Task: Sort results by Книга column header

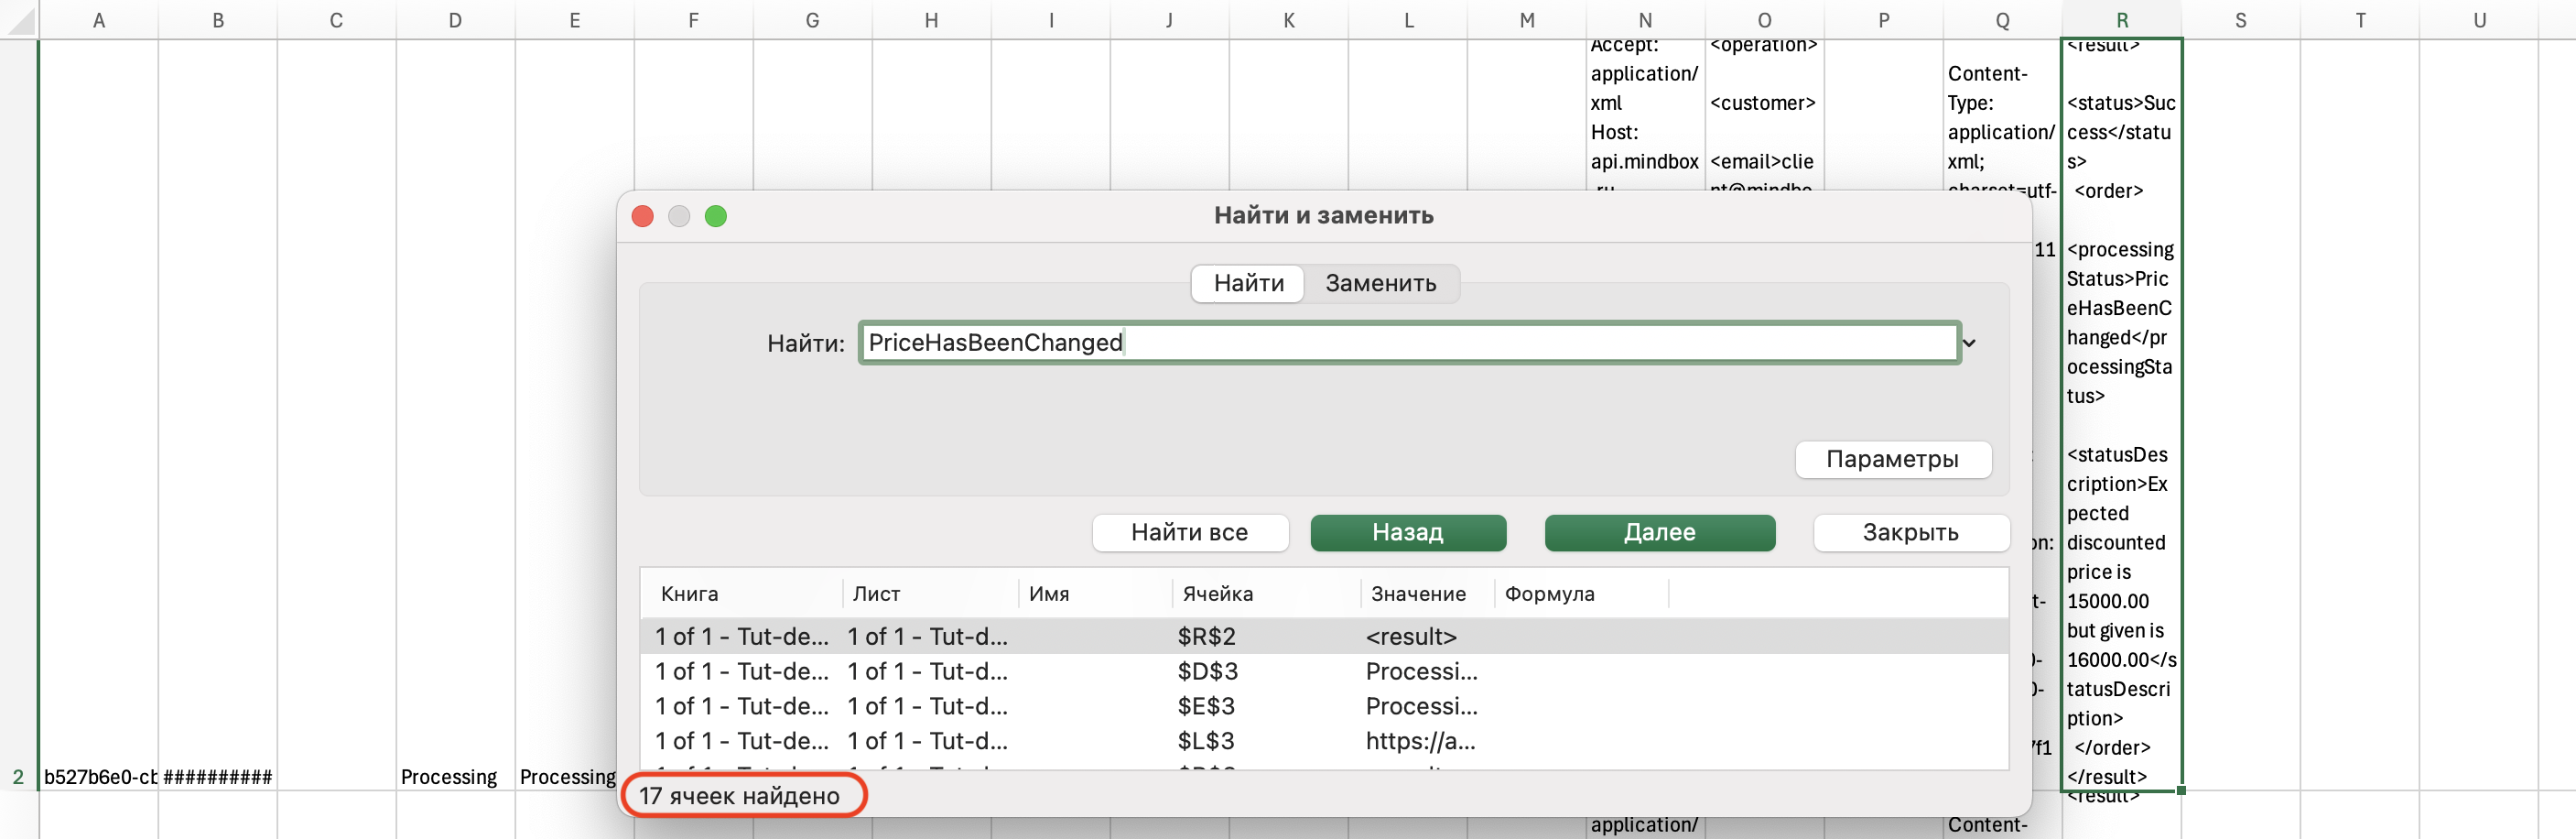Action: coord(741,594)
